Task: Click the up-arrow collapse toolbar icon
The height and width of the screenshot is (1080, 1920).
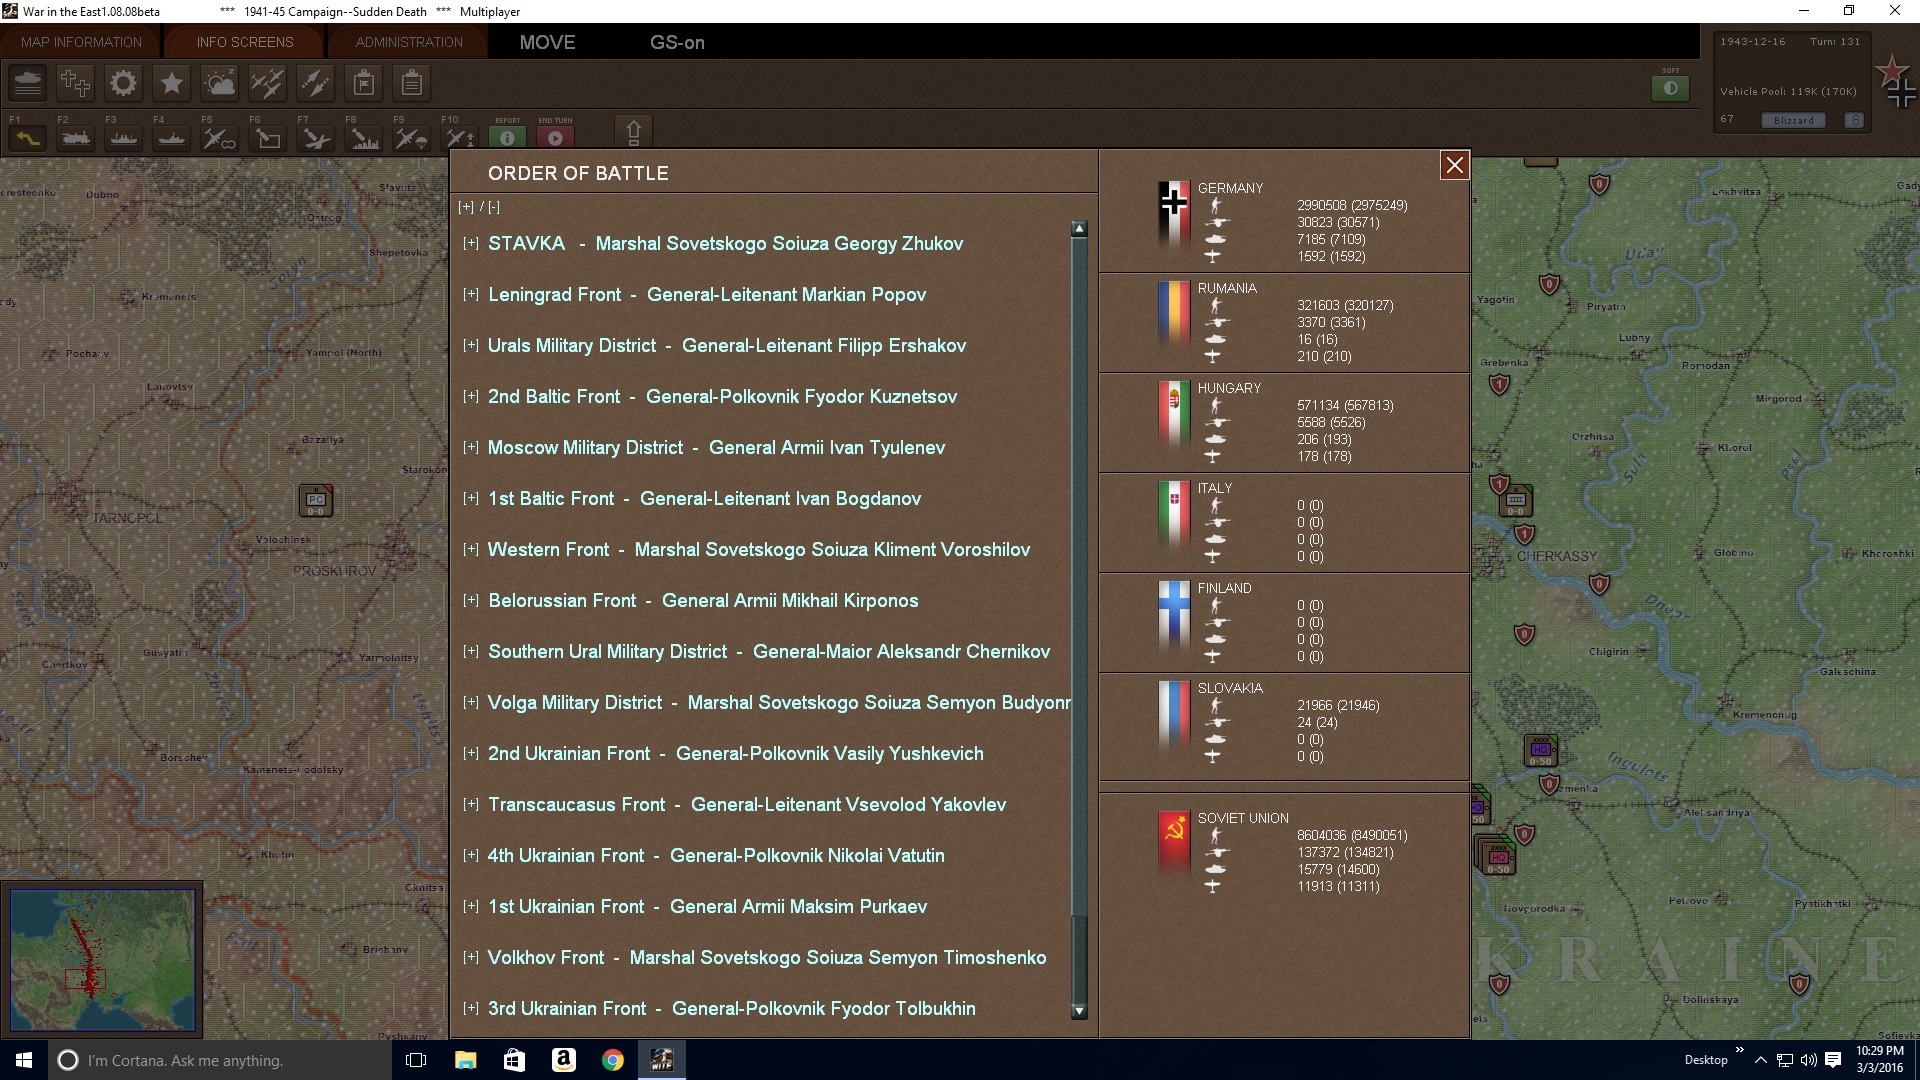Action: [633, 133]
